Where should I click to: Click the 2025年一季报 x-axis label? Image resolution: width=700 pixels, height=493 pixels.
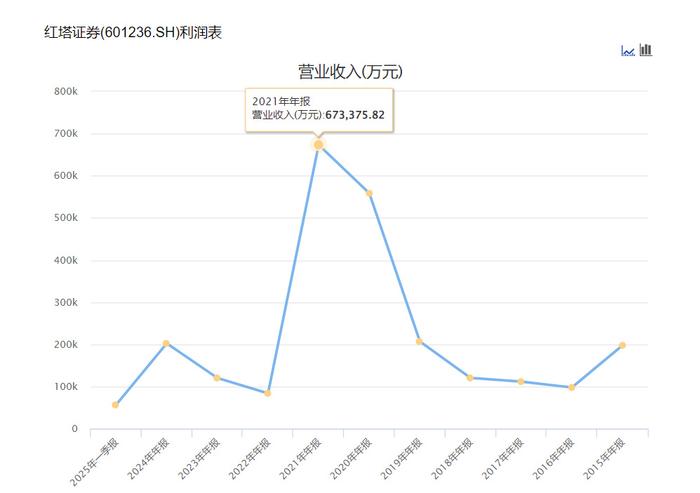click(95, 462)
